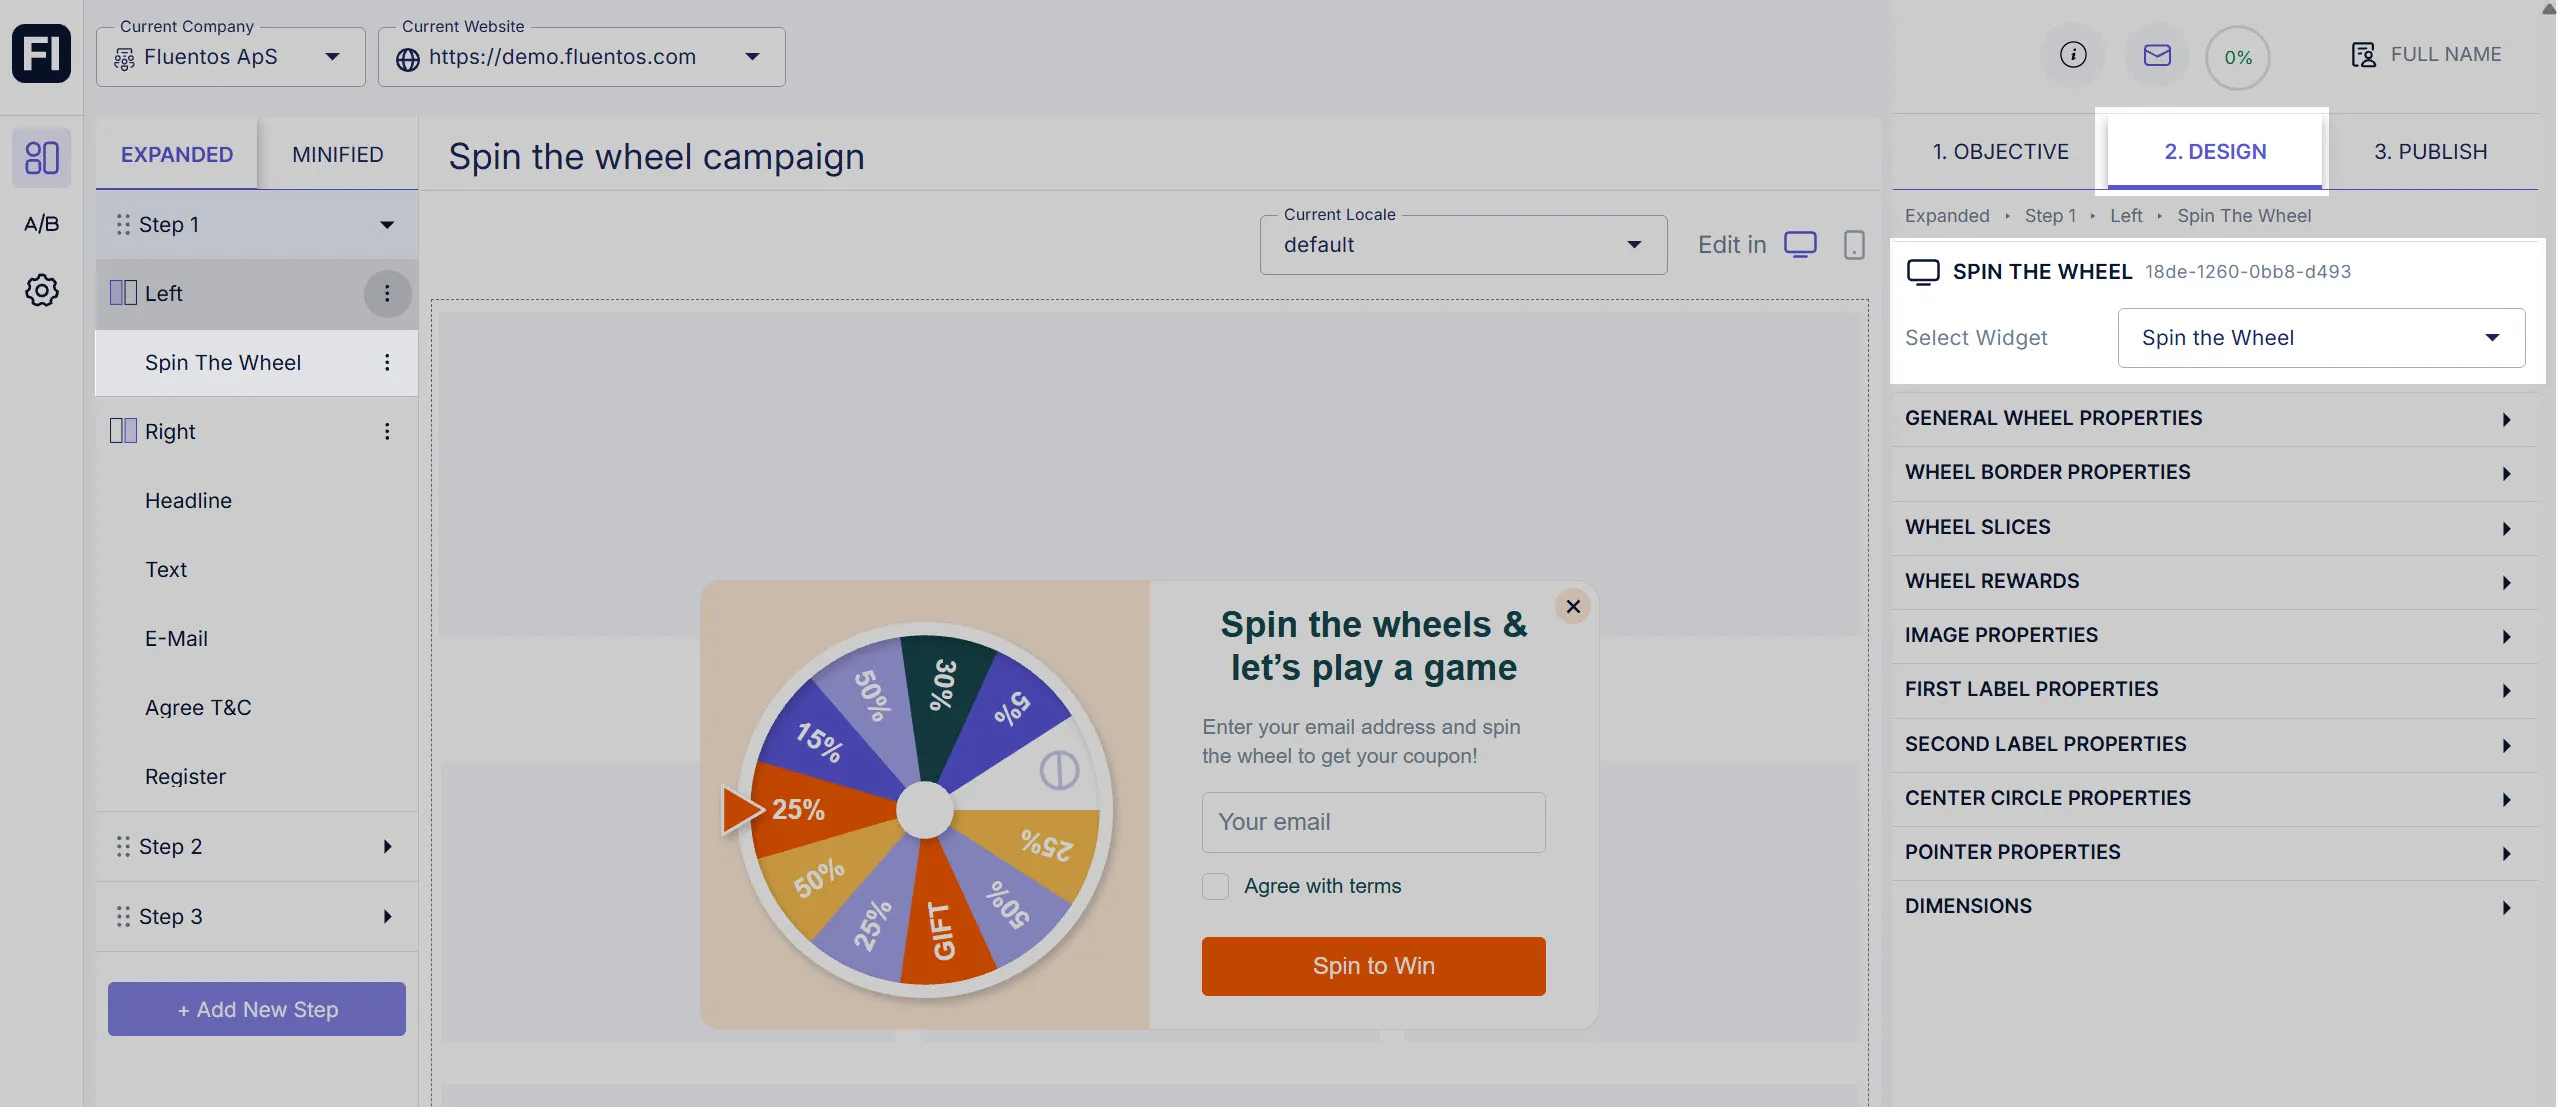Open the mail envelope icon at the top
Viewport: 2558px width, 1107px height.
click(x=2157, y=55)
